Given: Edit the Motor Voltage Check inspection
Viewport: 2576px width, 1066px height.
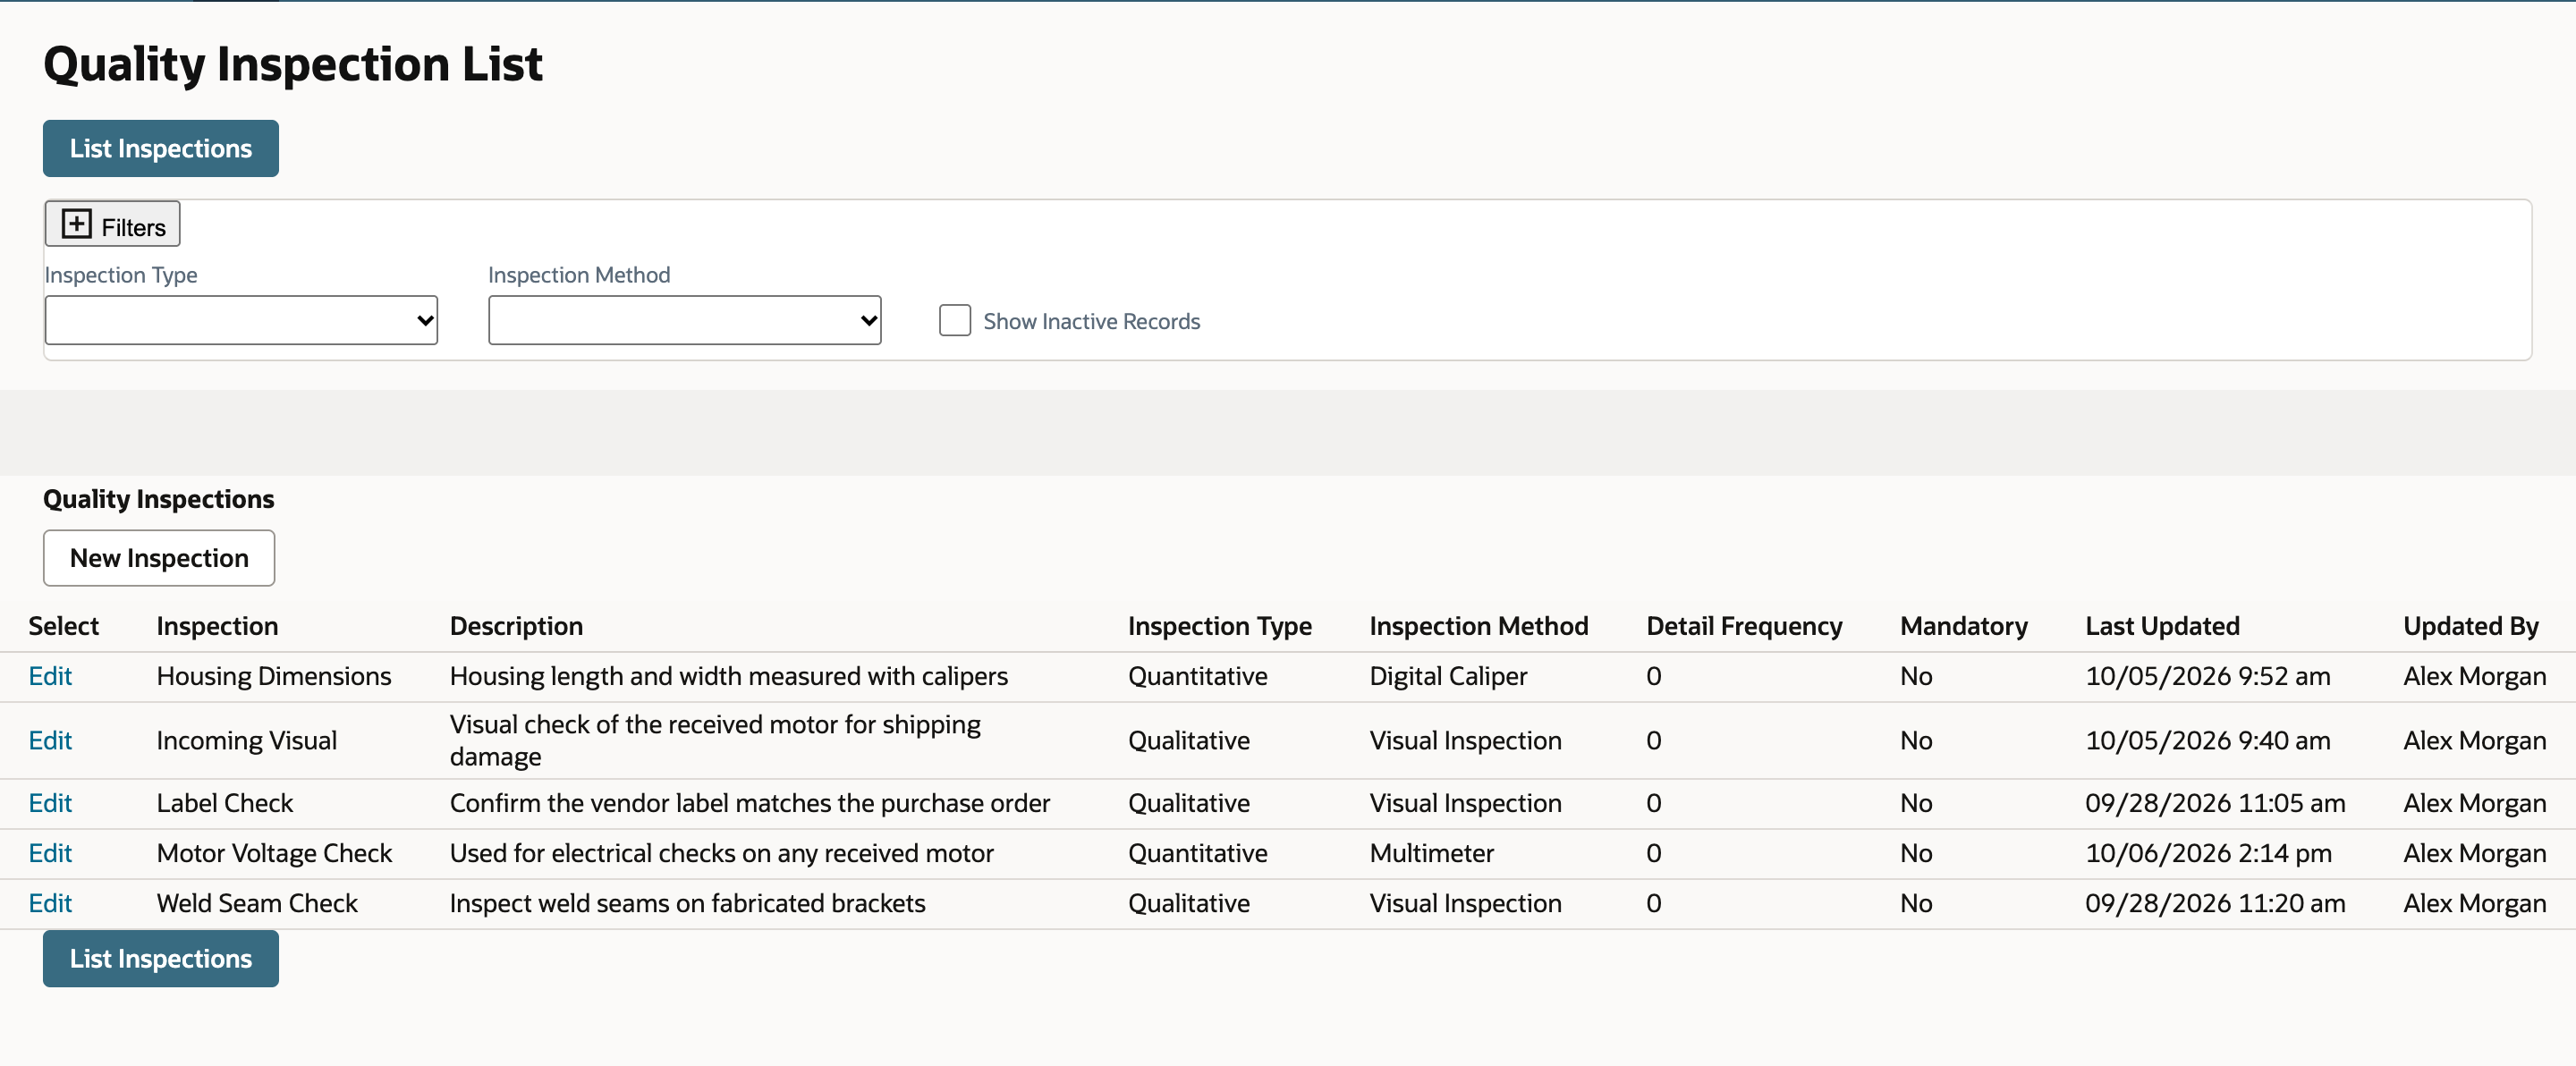Looking at the screenshot, I should coord(50,853).
